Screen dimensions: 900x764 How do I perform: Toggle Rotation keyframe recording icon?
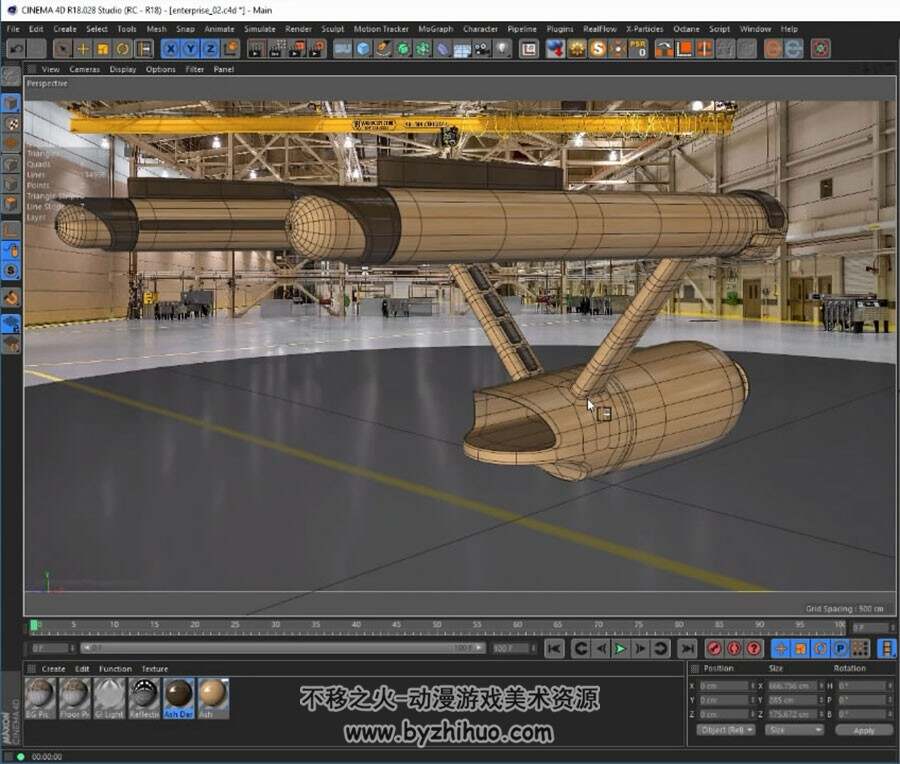coord(820,649)
